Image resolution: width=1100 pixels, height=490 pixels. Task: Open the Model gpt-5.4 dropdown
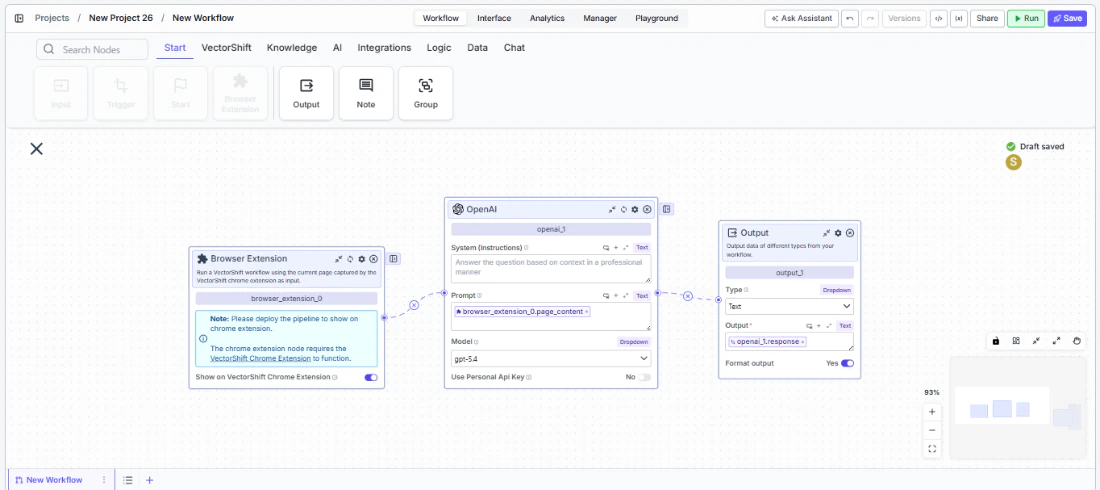[x=551, y=358]
